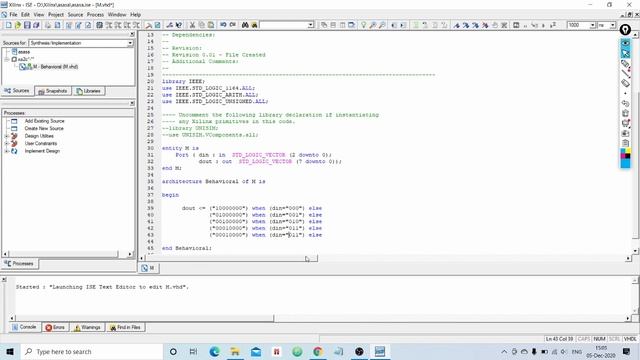Open the 1000 value dropdown arrow
The width and height of the screenshot is (640, 360).
click(x=592, y=25)
